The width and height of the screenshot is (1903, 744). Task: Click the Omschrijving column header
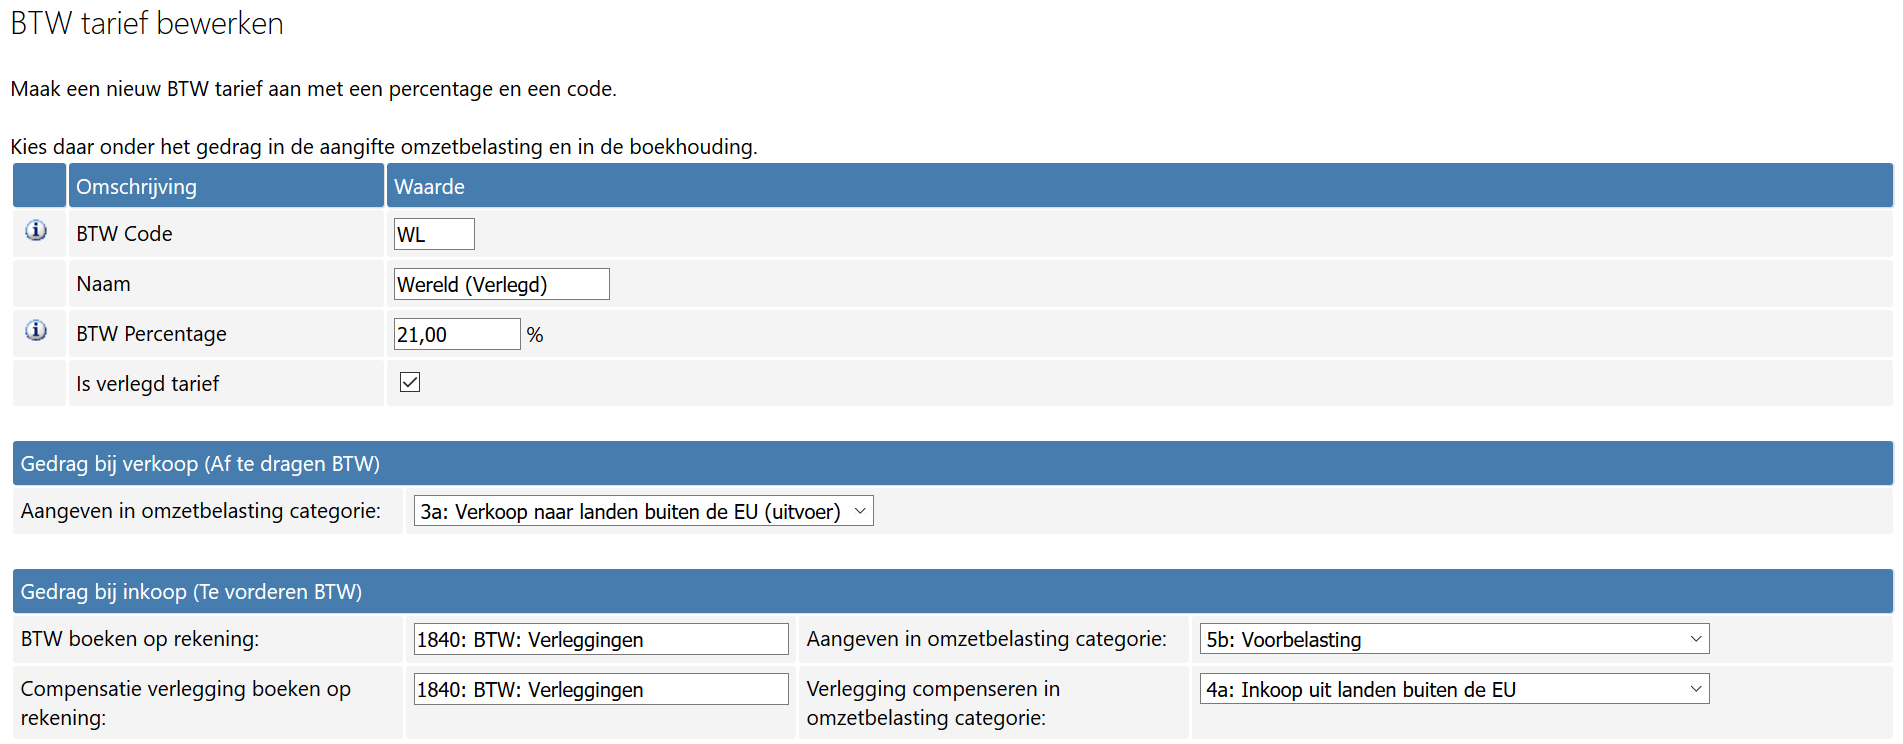click(136, 187)
